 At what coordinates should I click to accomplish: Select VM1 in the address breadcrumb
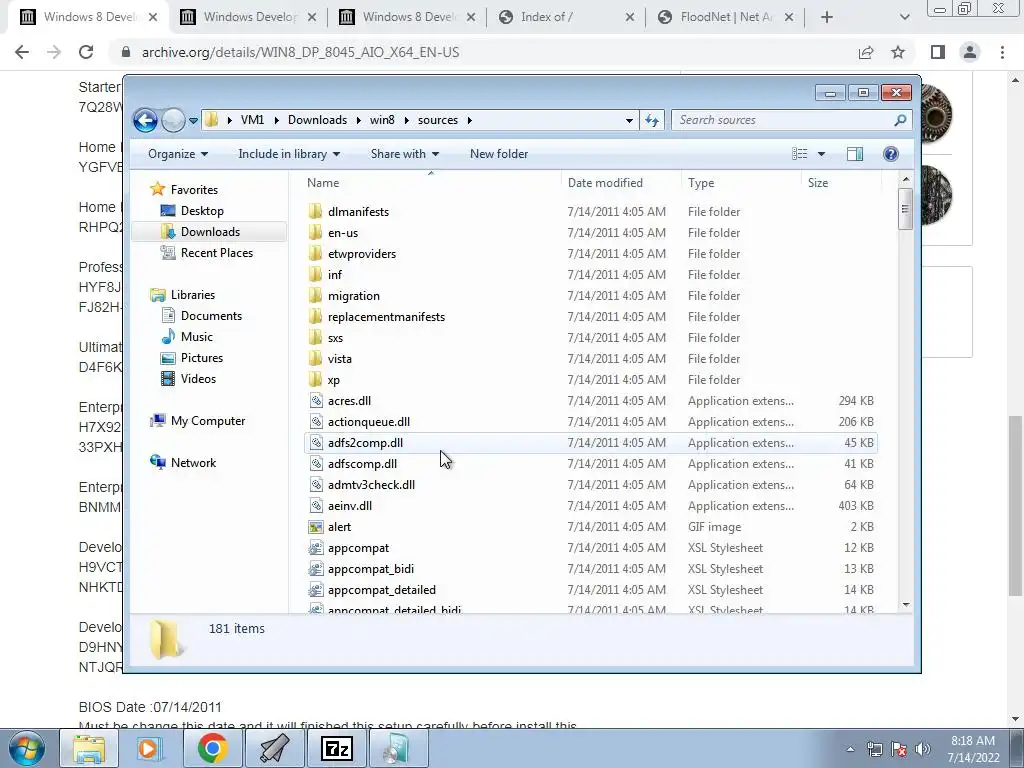(252, 120)
